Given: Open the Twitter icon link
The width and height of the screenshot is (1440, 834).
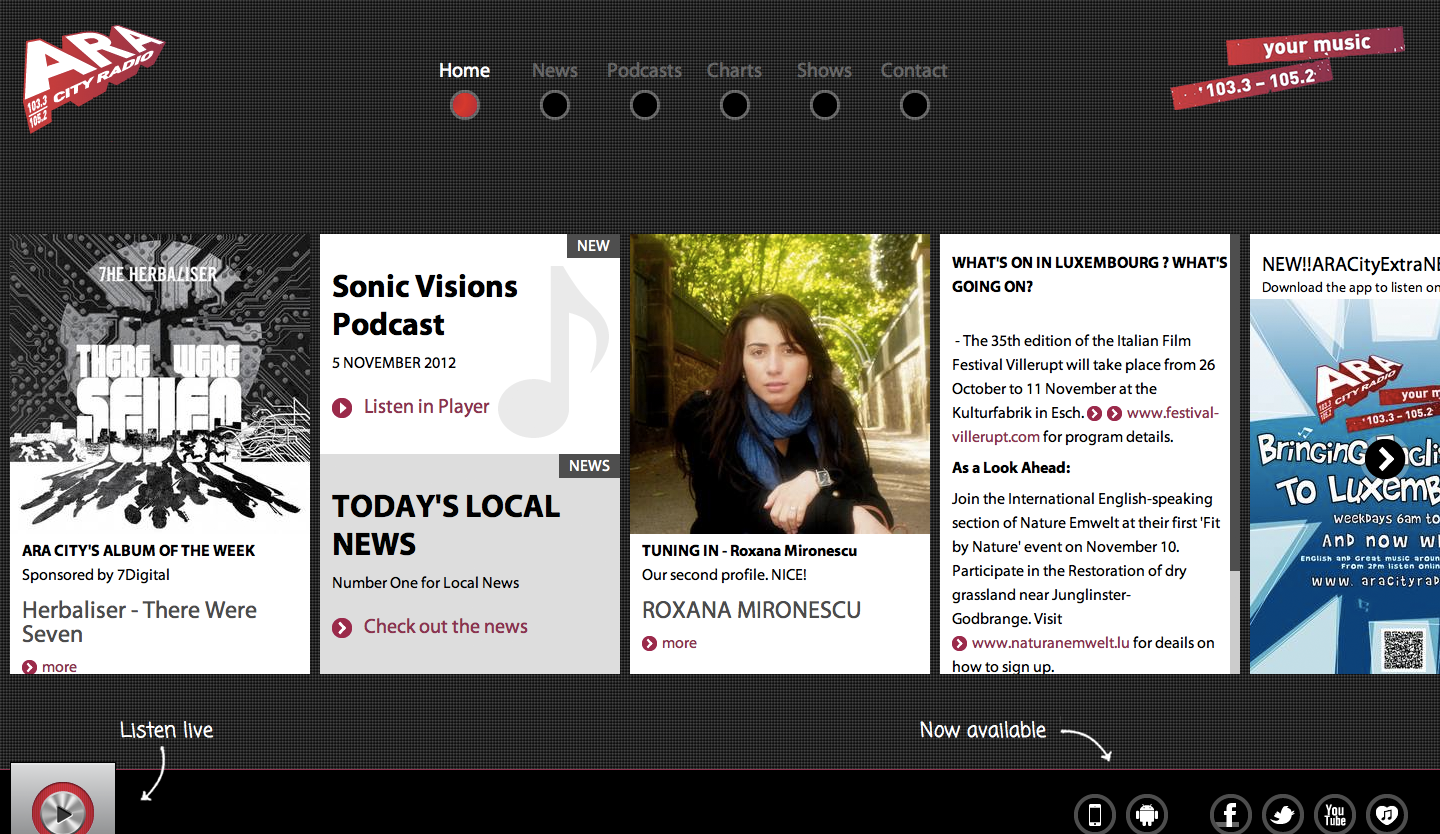Looking at the screenshot, I should 1282,815.
